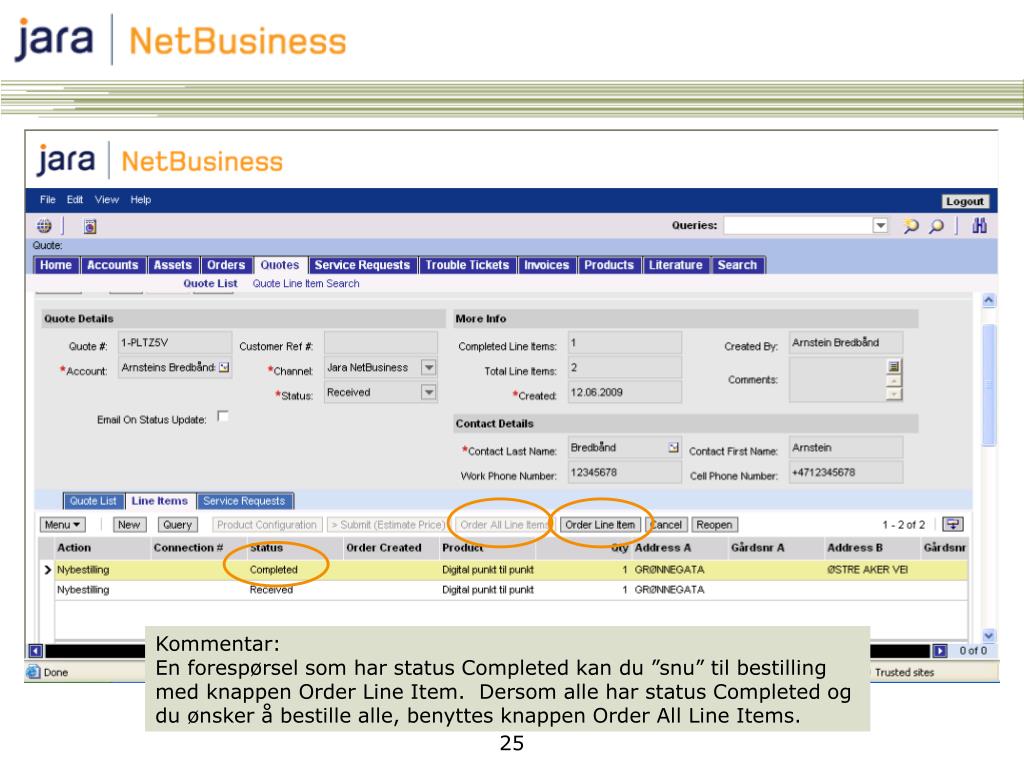The image size is (1024, 768).
Task: Expand the Status dropdown
Action: pos(428,392)
